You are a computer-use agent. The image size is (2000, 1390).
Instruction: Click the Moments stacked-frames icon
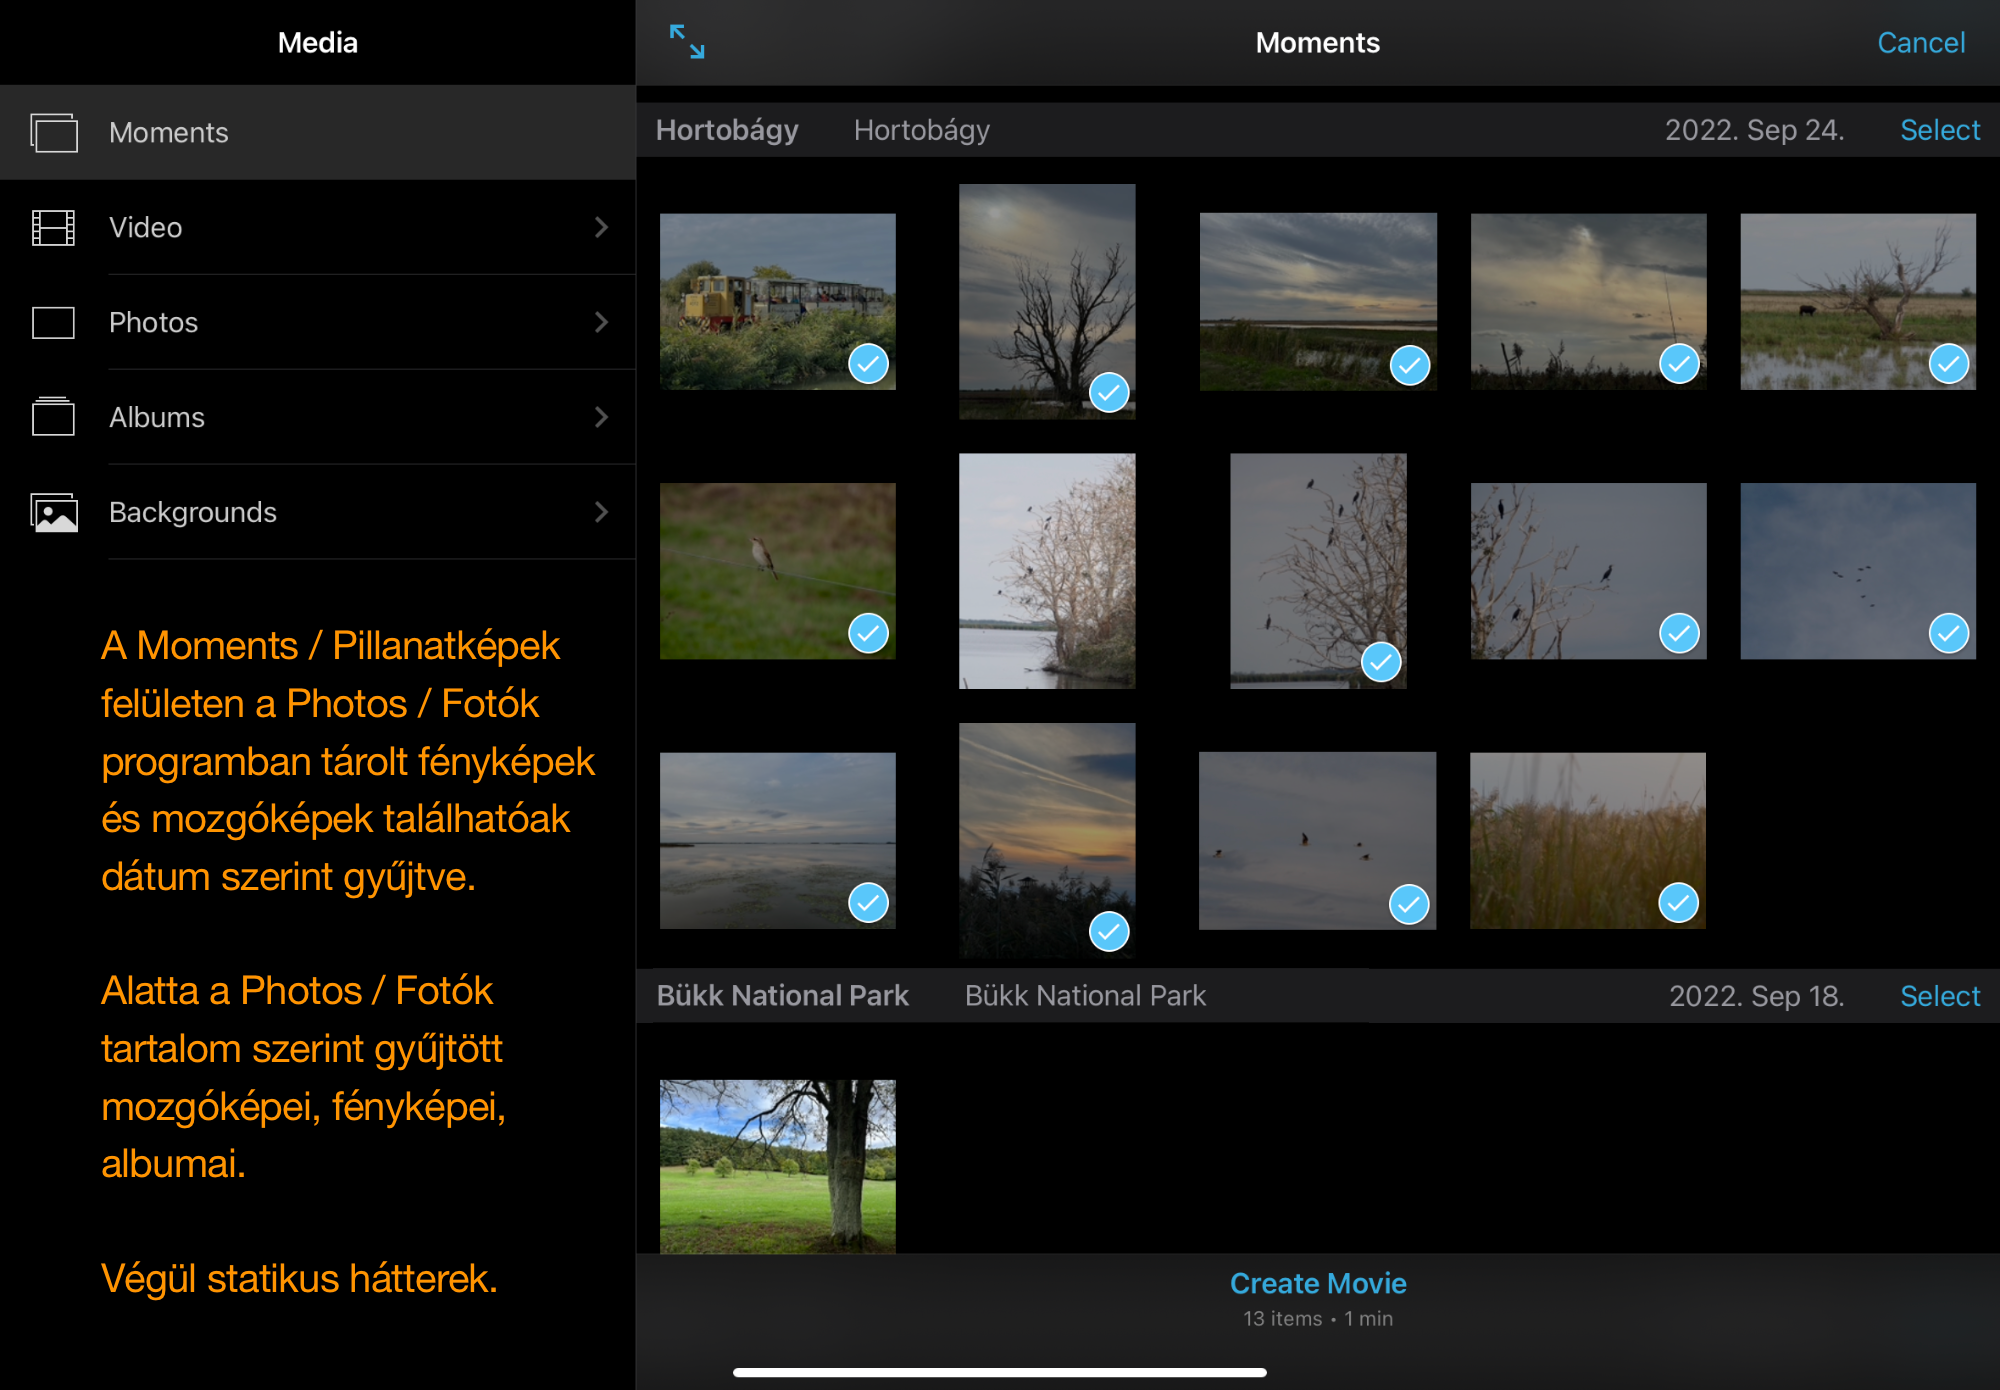(x=54, y=133)
